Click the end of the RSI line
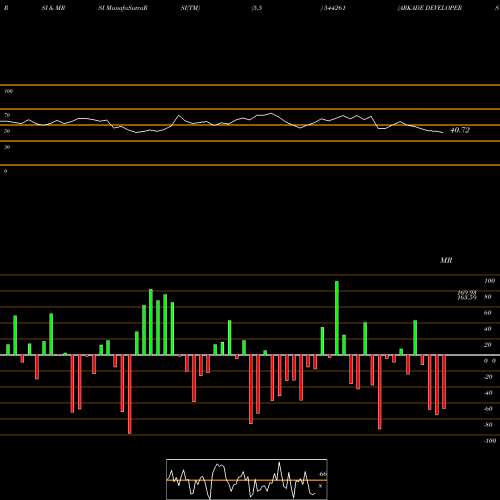This screenshot has width=500, height=500. pyautogui.click(x=443, y=133)
